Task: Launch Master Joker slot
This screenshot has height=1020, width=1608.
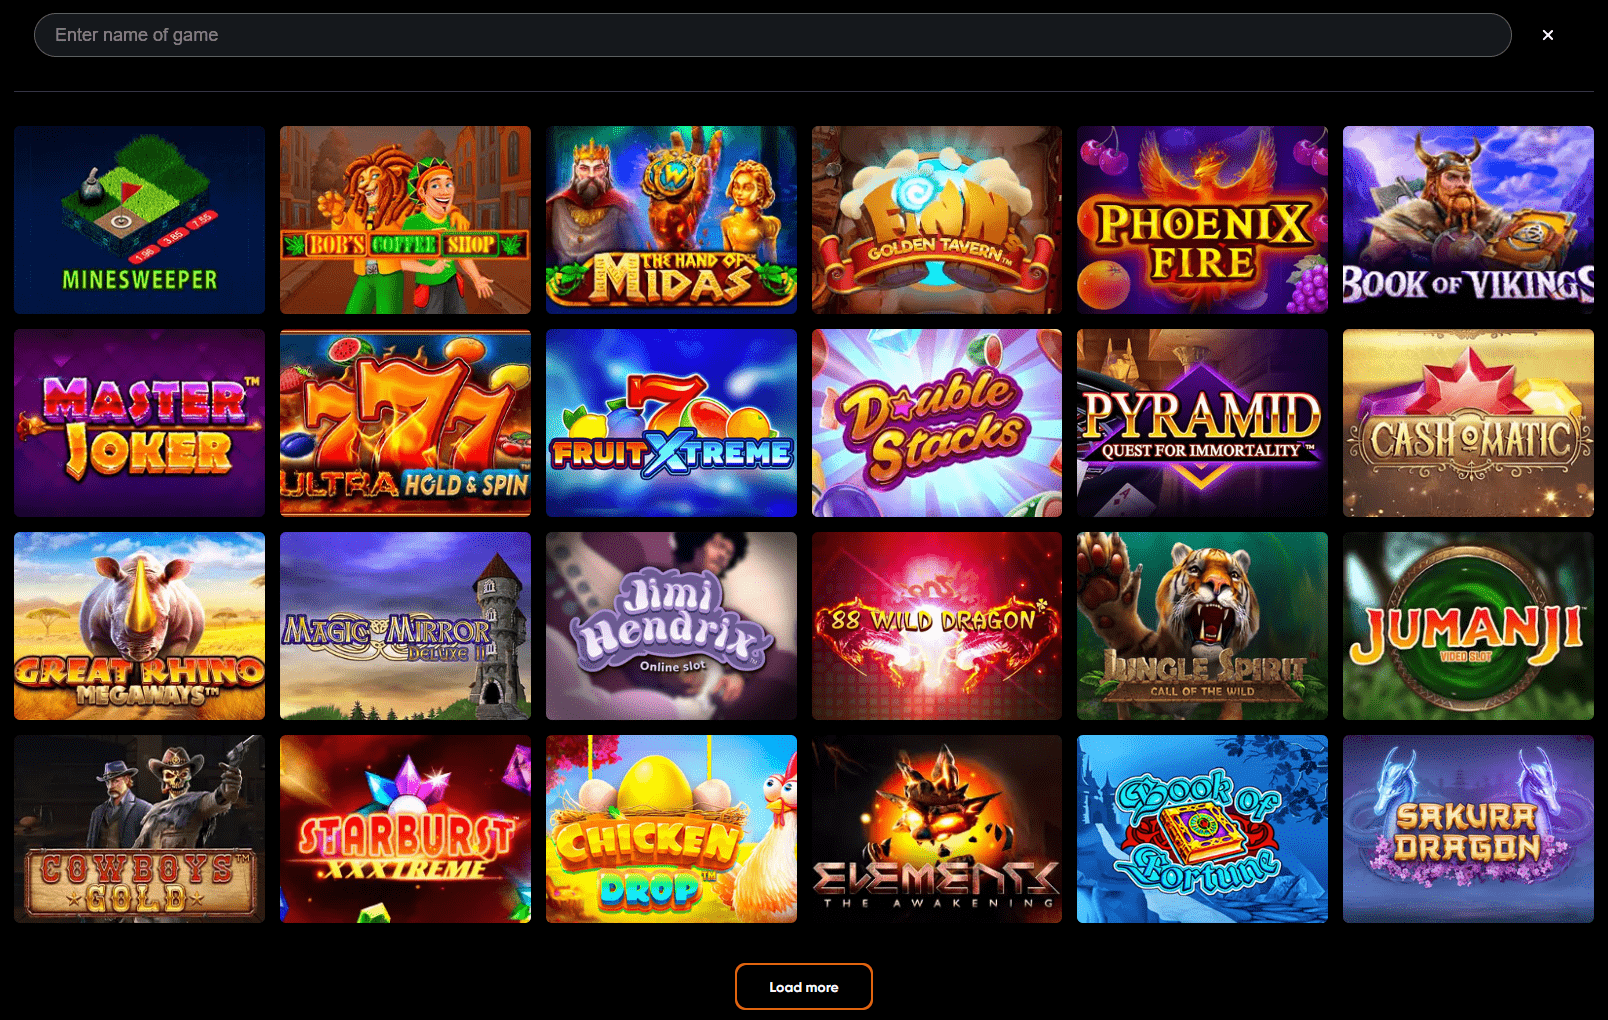Action: (x=140, y=423)
